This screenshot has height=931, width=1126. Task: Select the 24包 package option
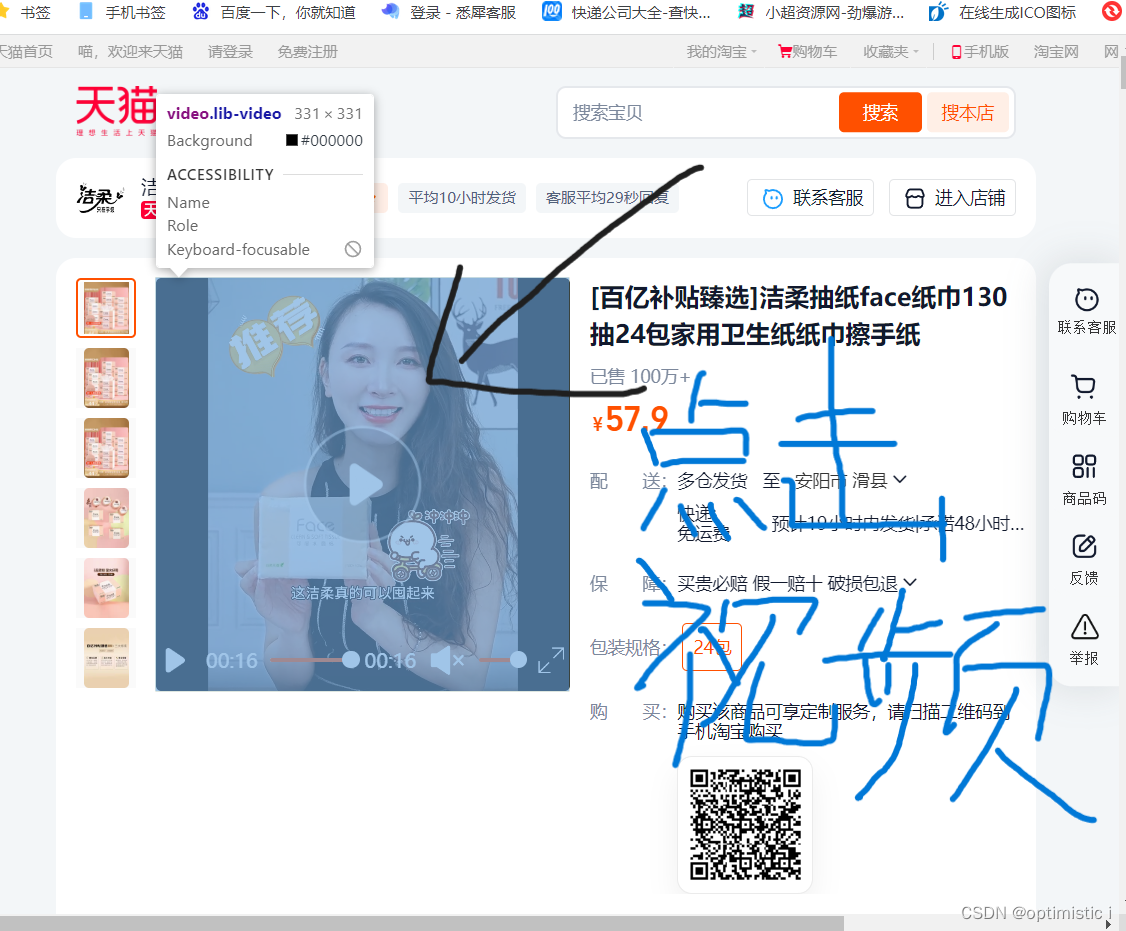tap(711, 647)
